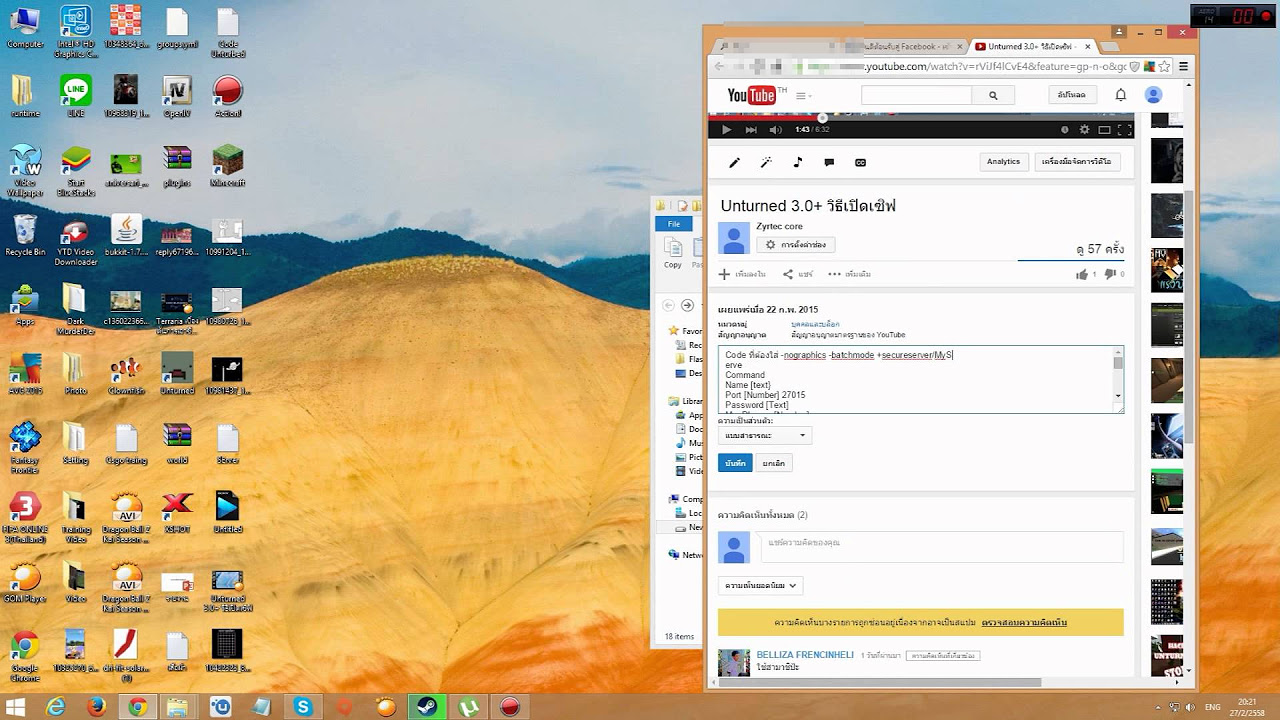This screenshot has height=720, width=1280.
Task: Open video player settings gear
Action: tap(1084, 129)
